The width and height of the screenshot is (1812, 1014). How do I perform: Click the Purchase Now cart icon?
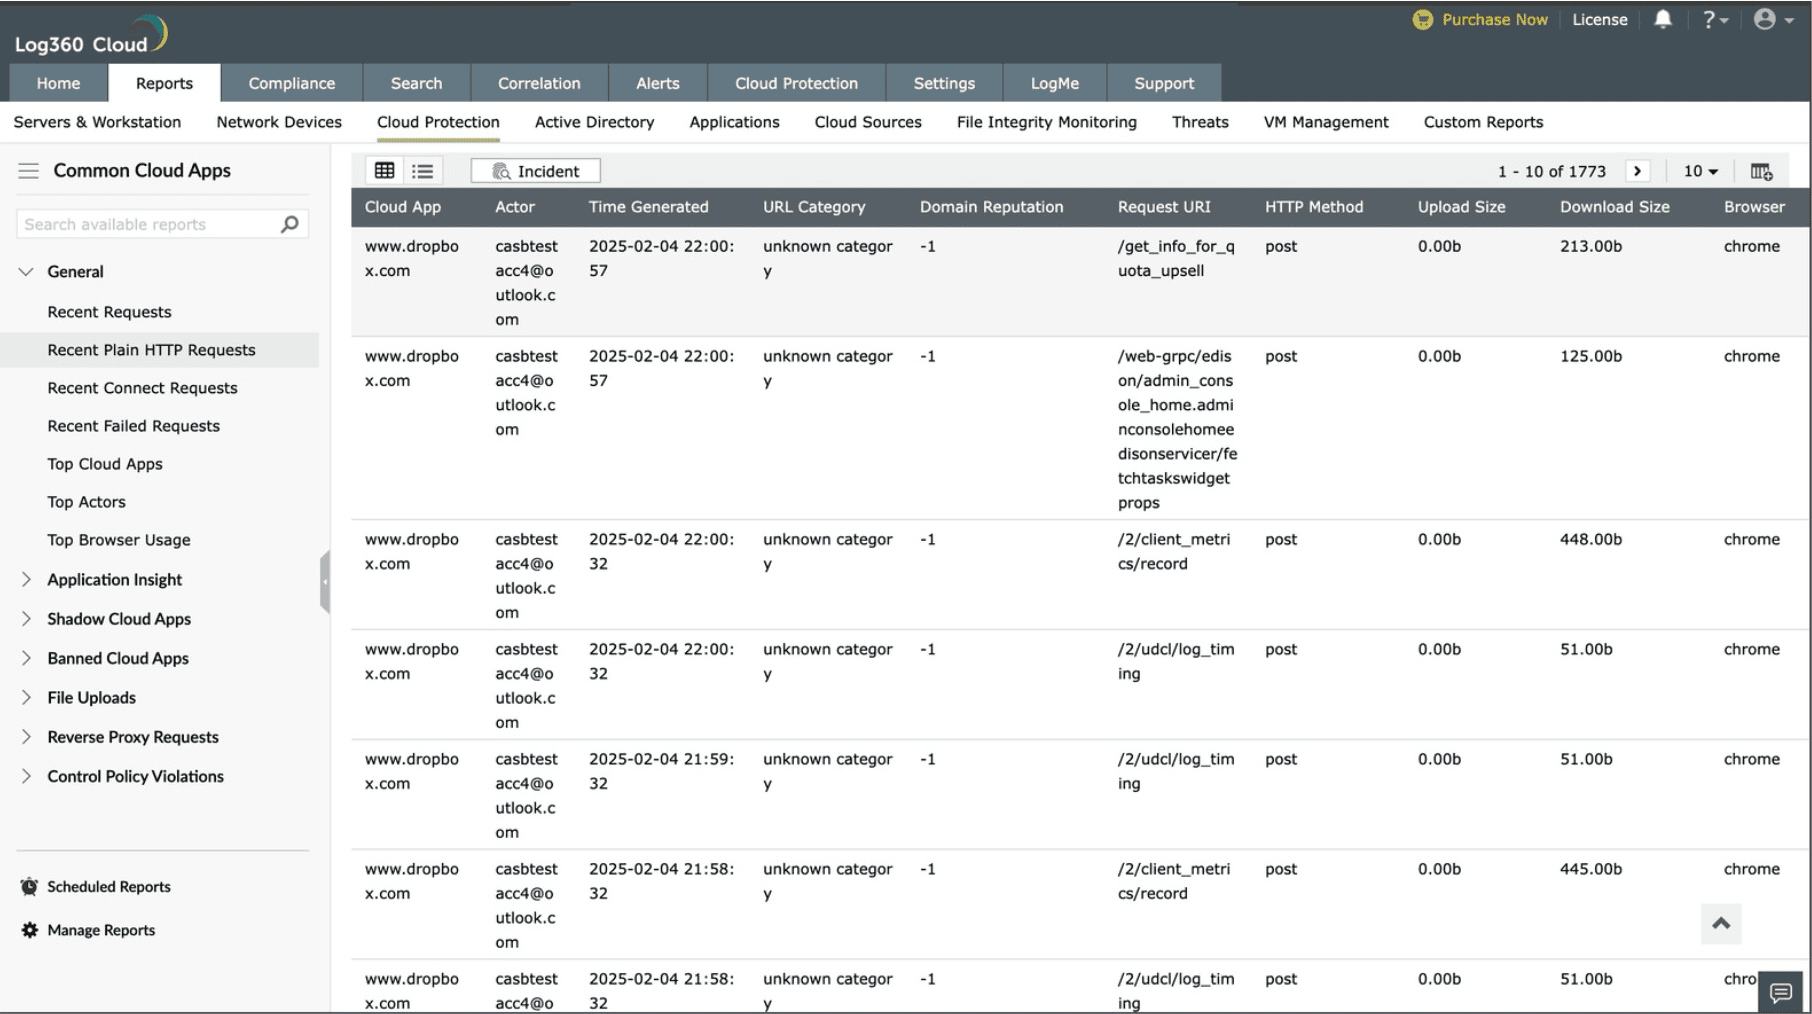[1422, 20]
